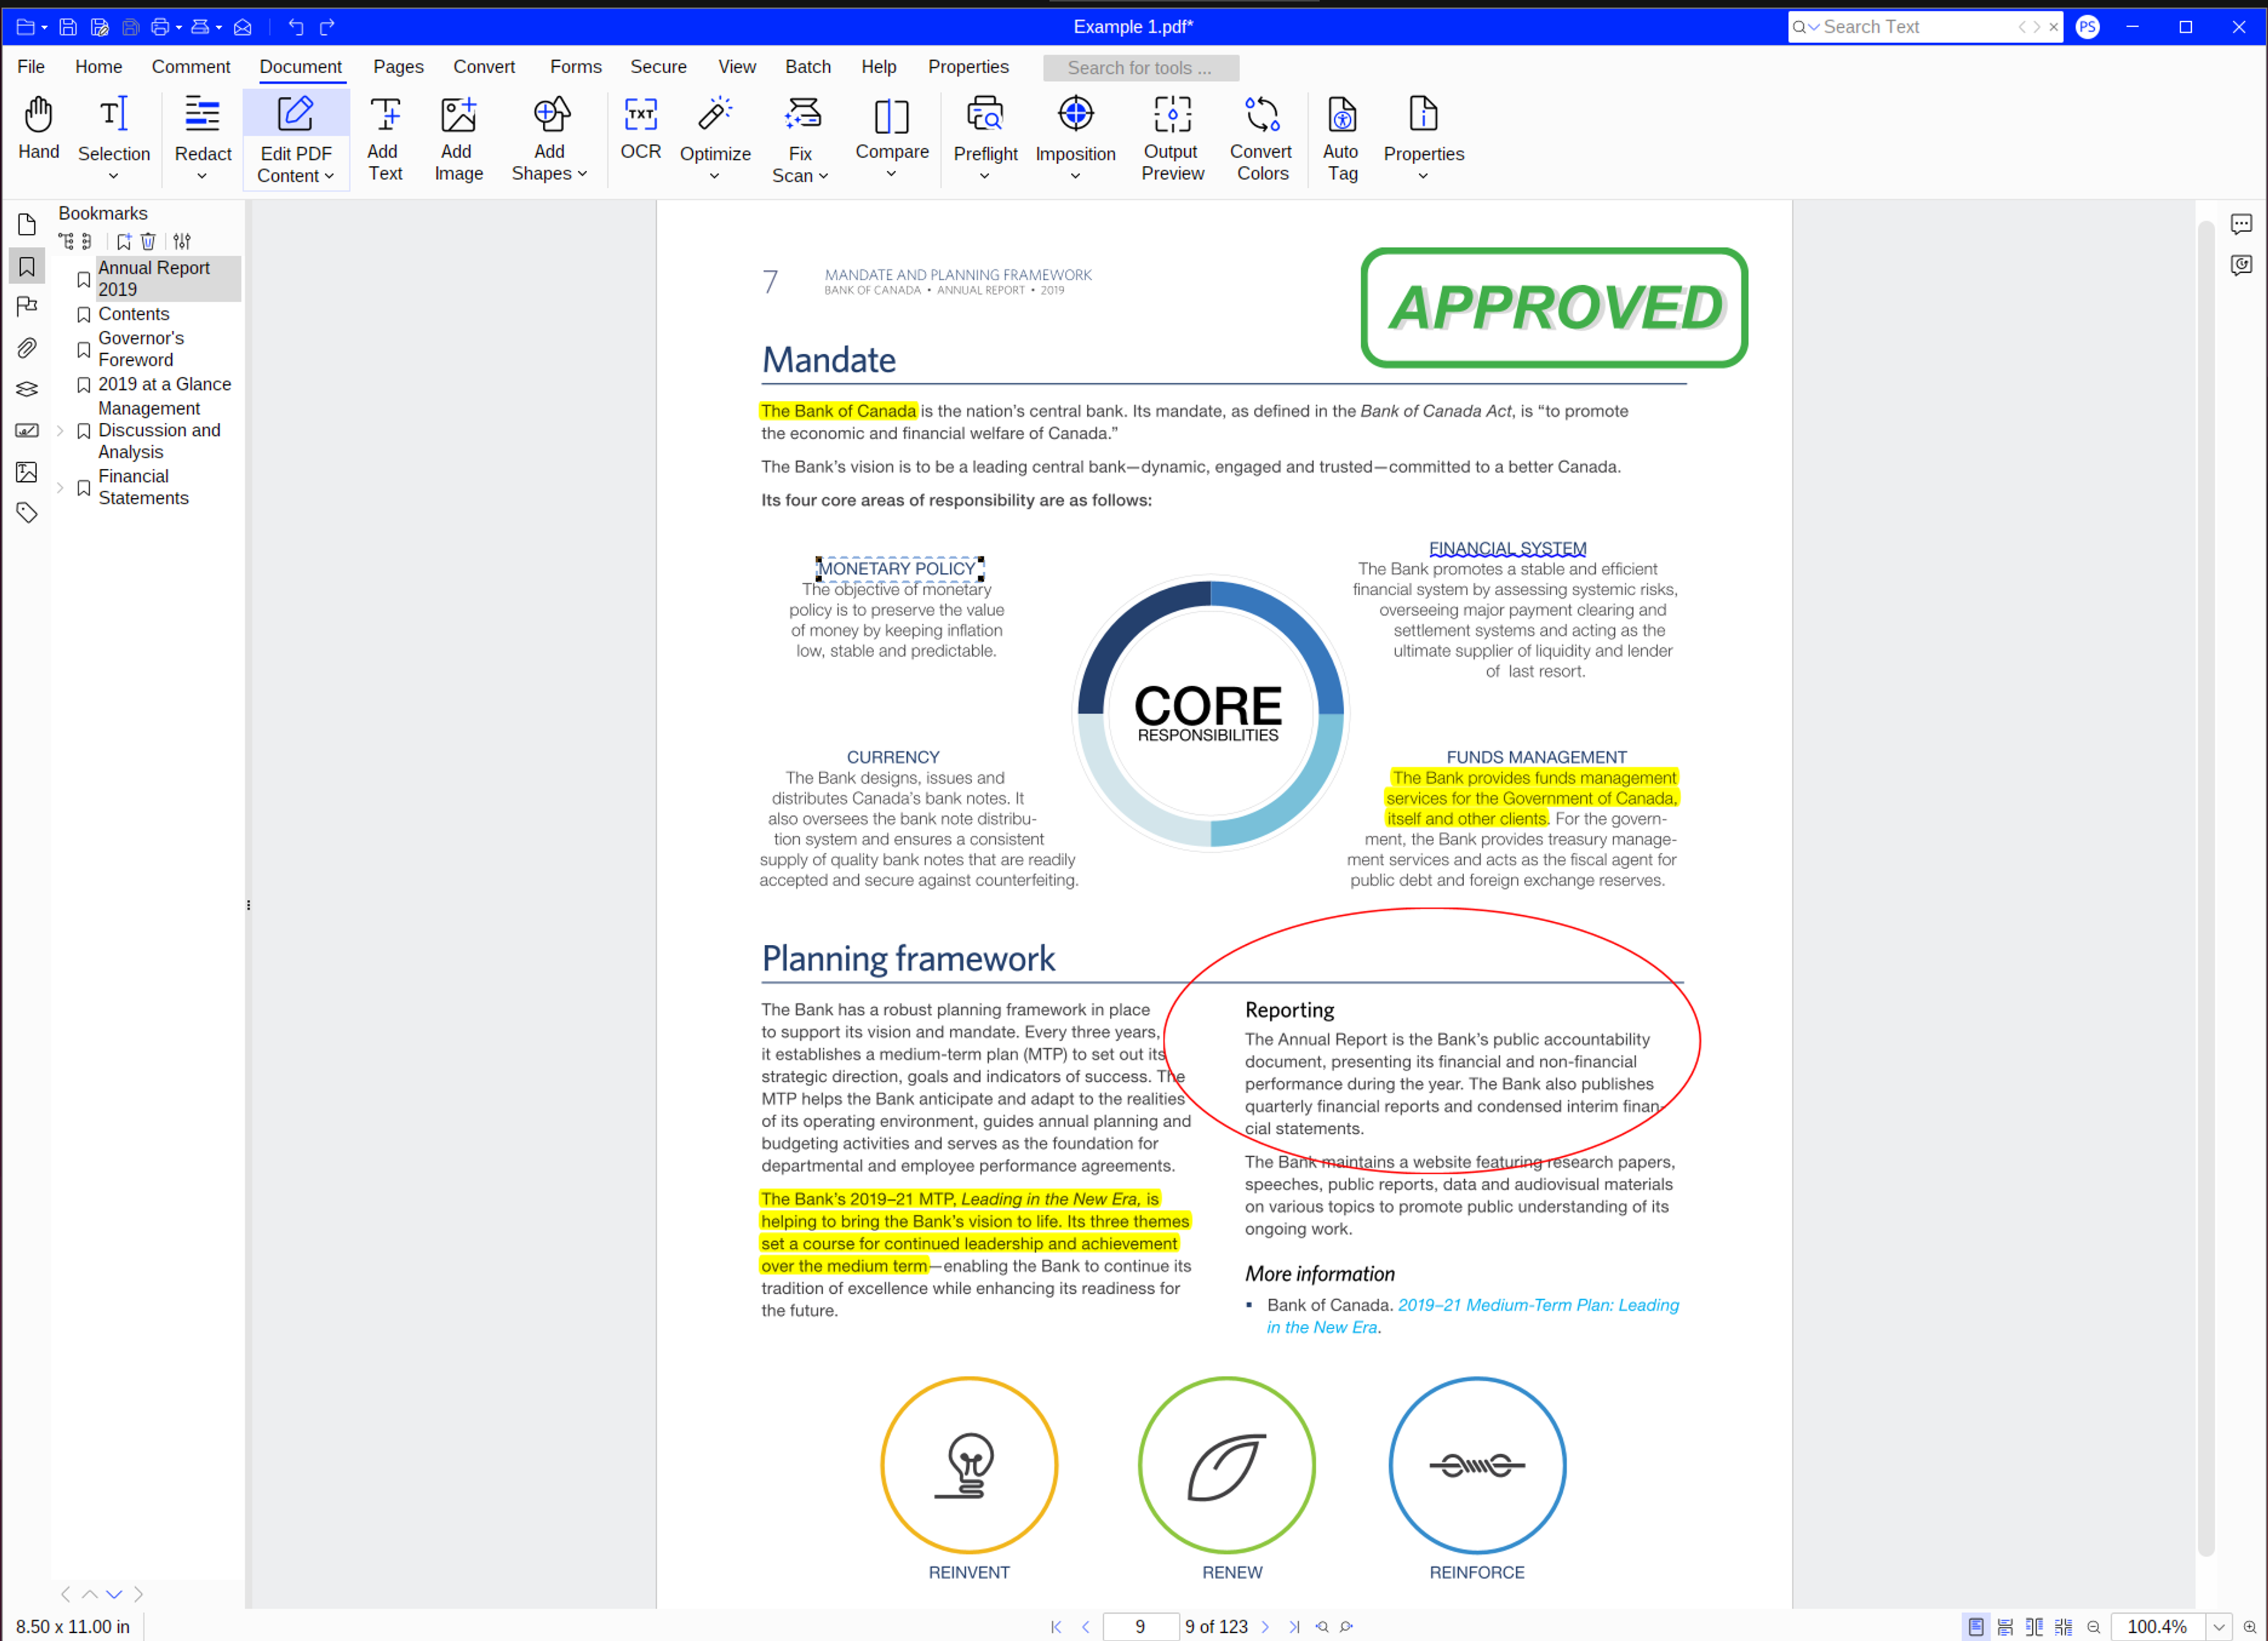
Task: Redo the last action
Action: click(x=327, y=27)
